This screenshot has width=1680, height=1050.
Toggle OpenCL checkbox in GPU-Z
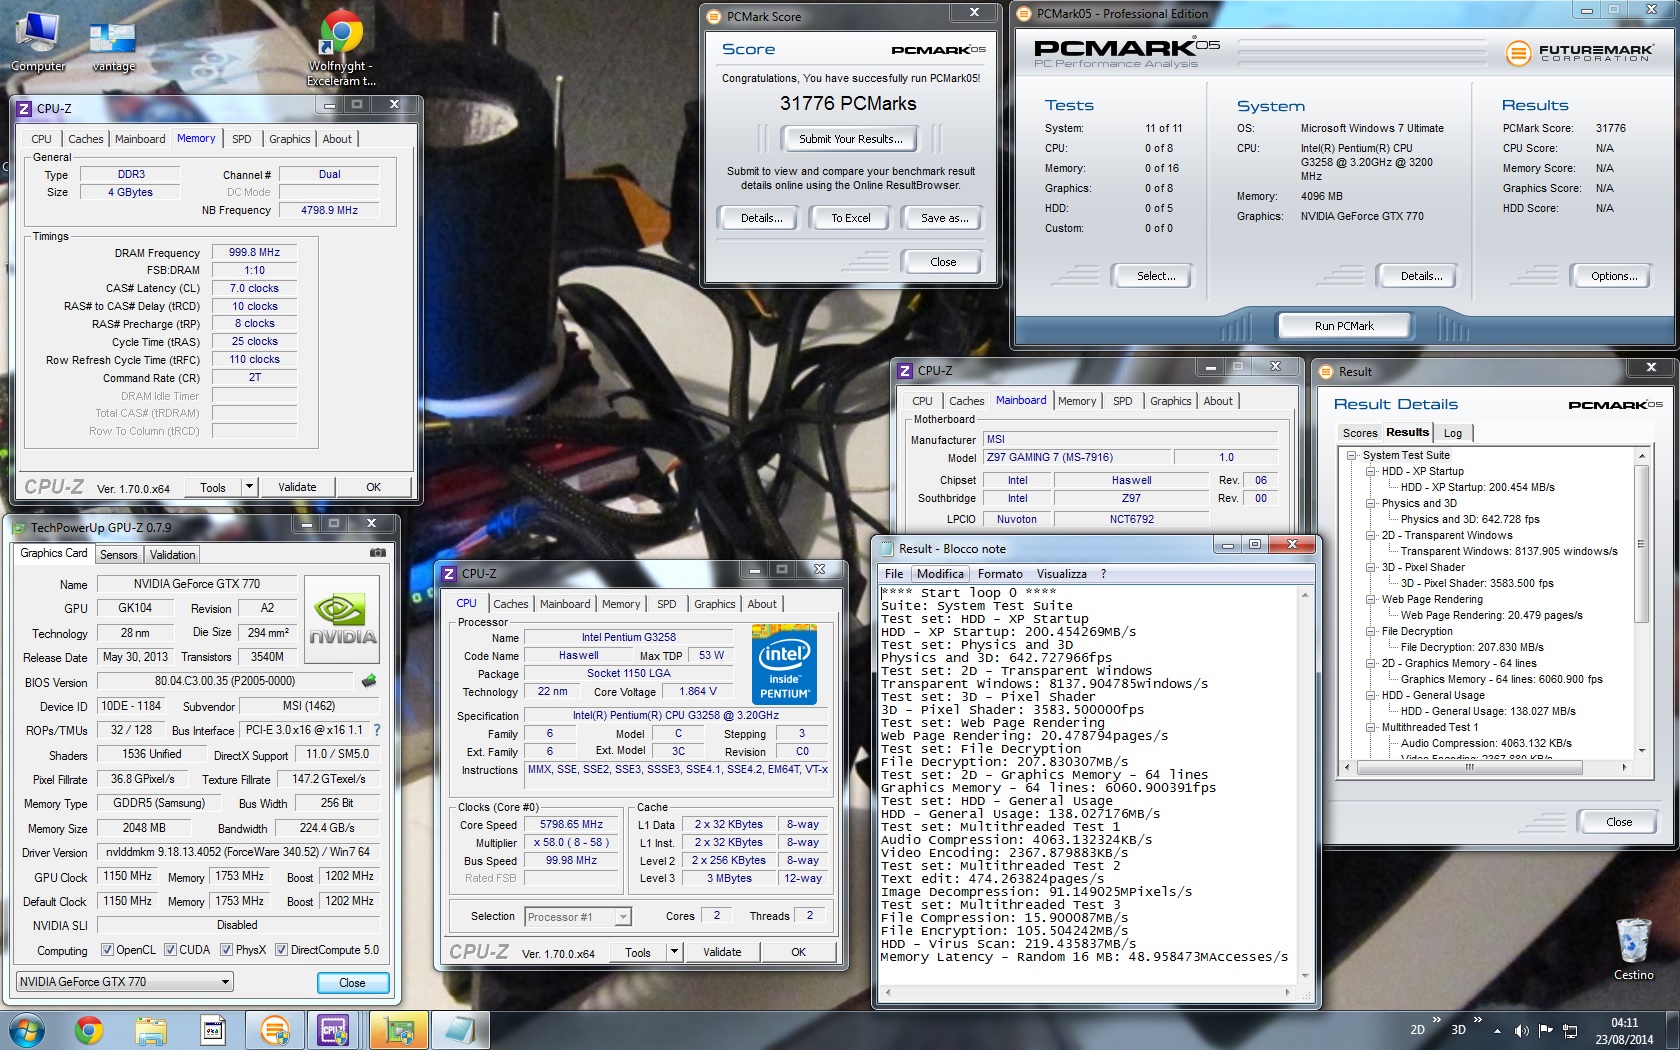click(107, 949)
